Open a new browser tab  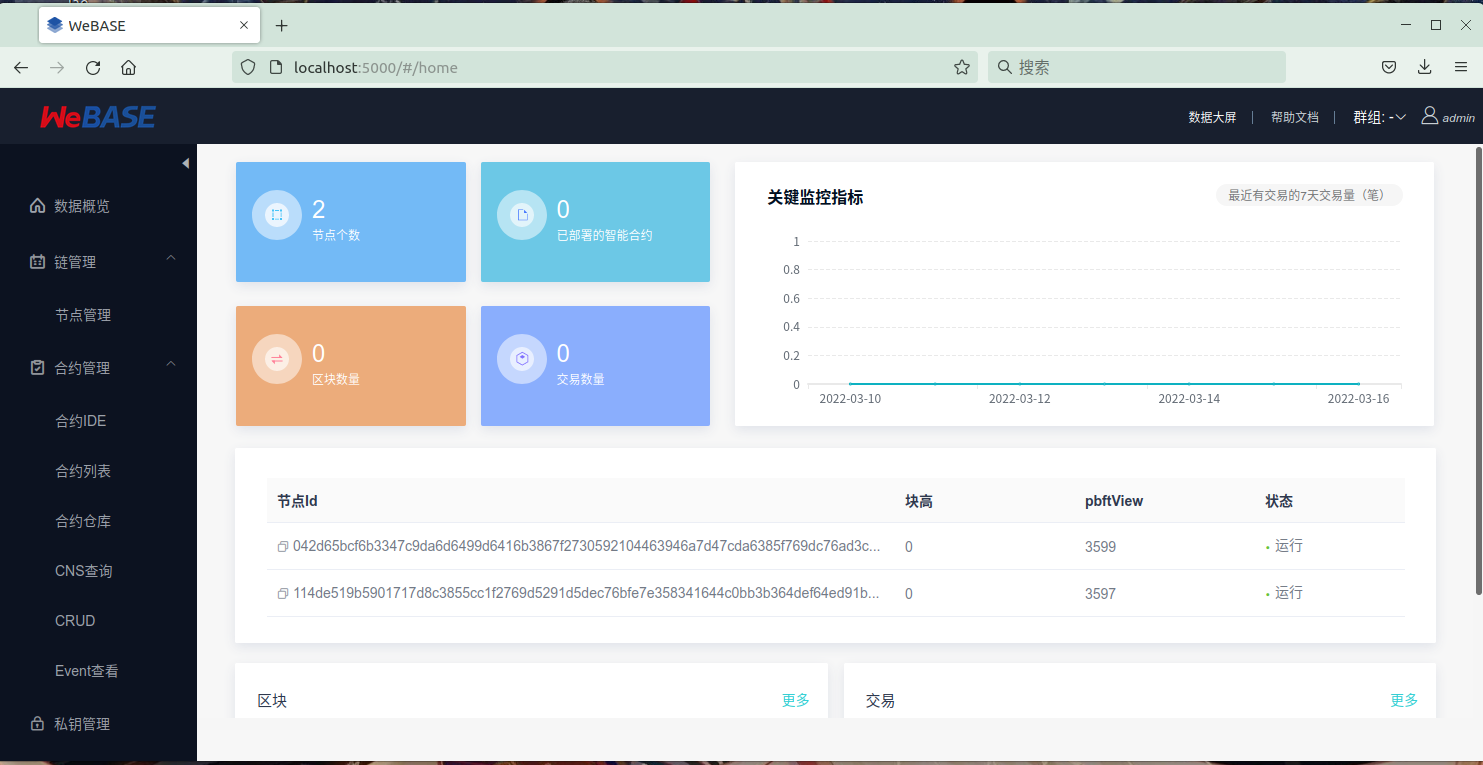pos(282,26)
